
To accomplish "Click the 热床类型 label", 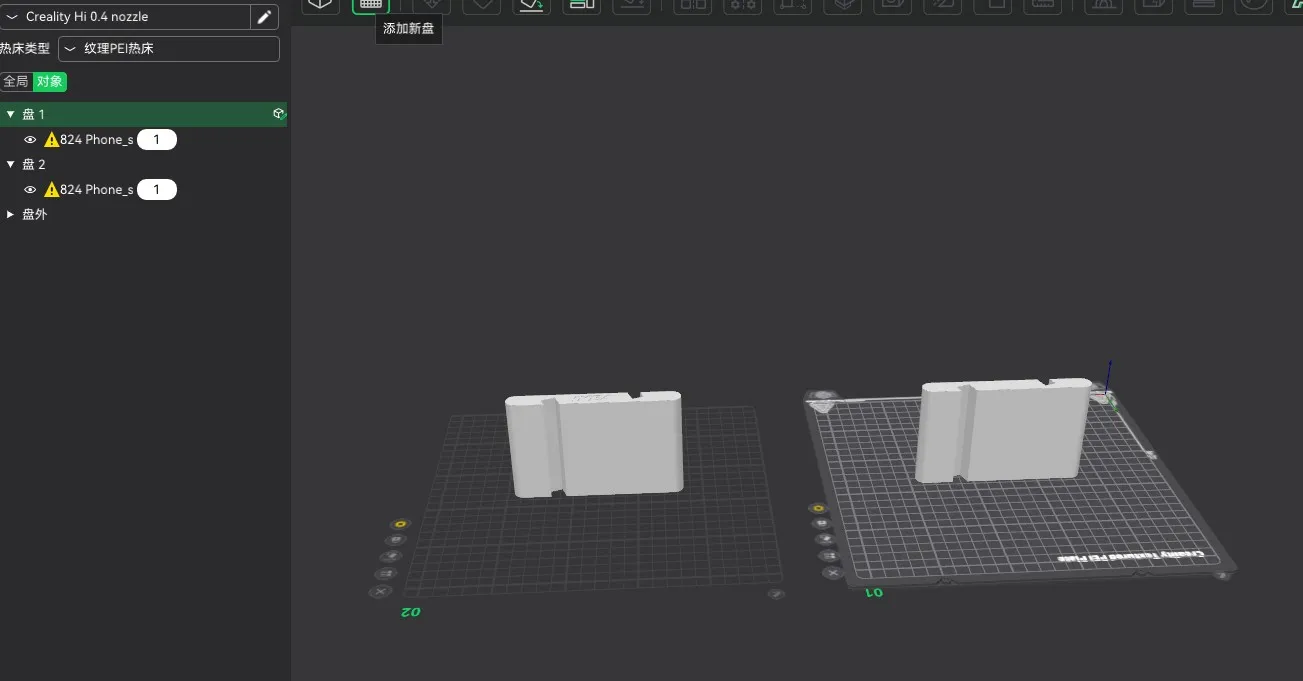I will 24,49.
